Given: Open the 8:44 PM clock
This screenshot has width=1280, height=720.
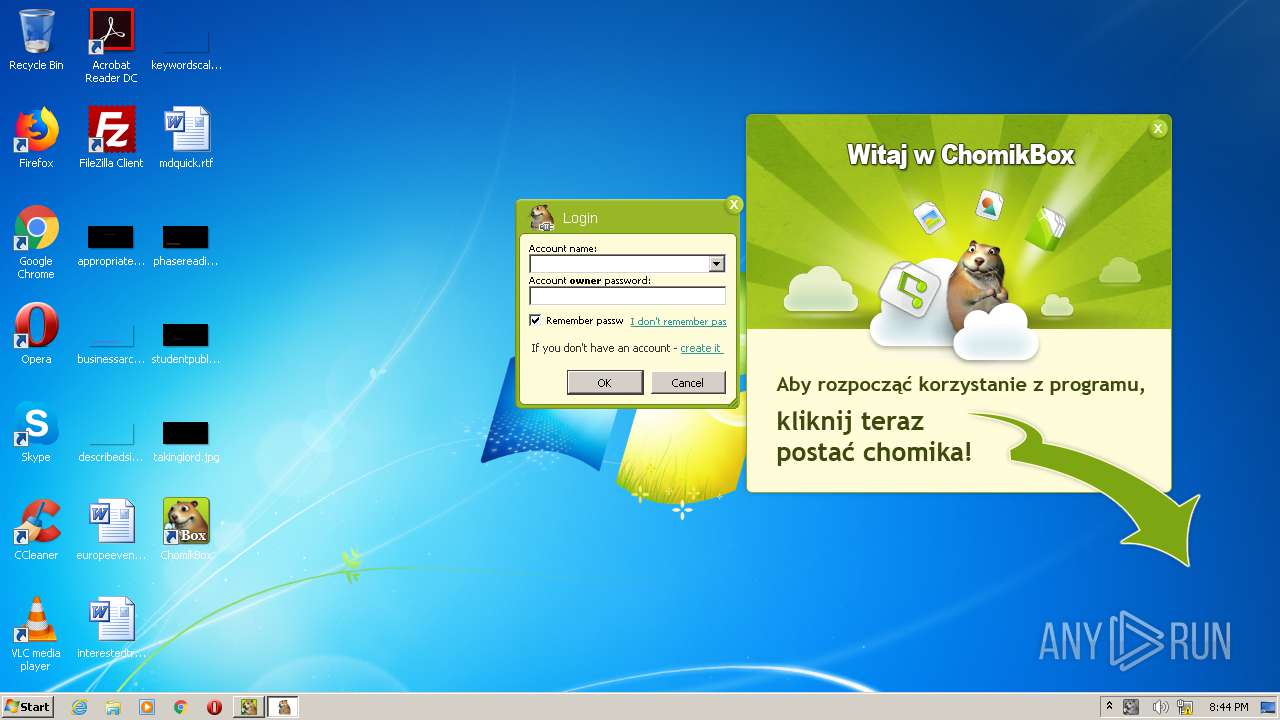Looking at the screenshot, I should click(1228, 707).
